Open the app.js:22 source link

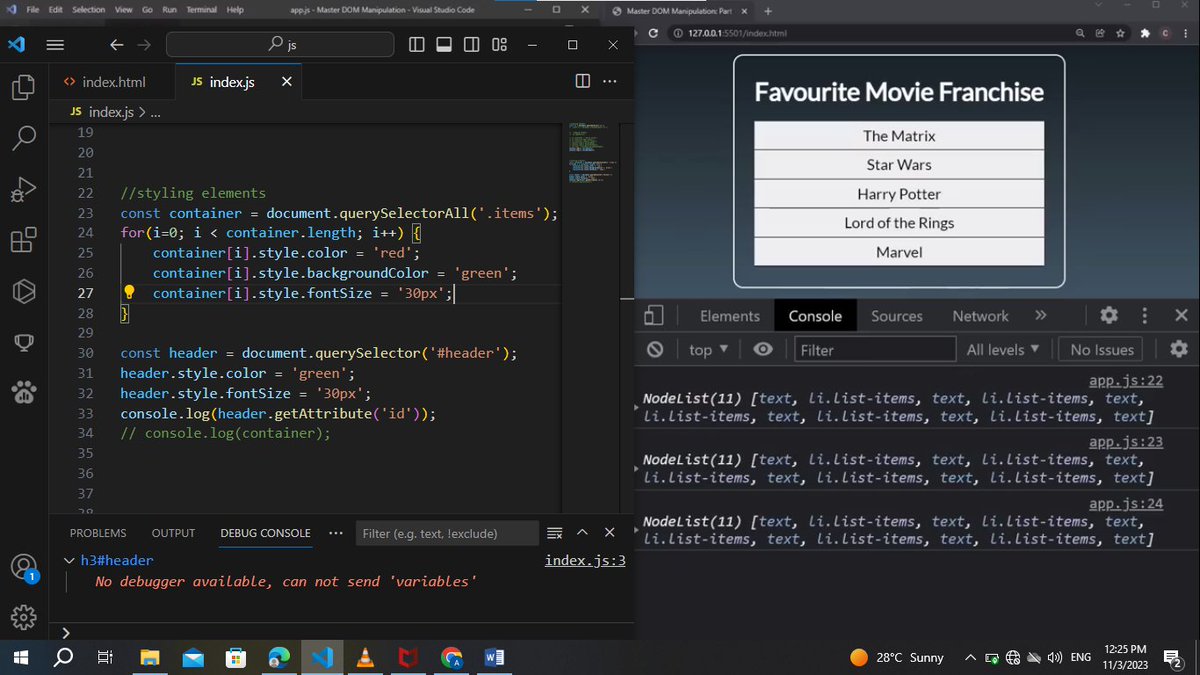pos(1126,380)
